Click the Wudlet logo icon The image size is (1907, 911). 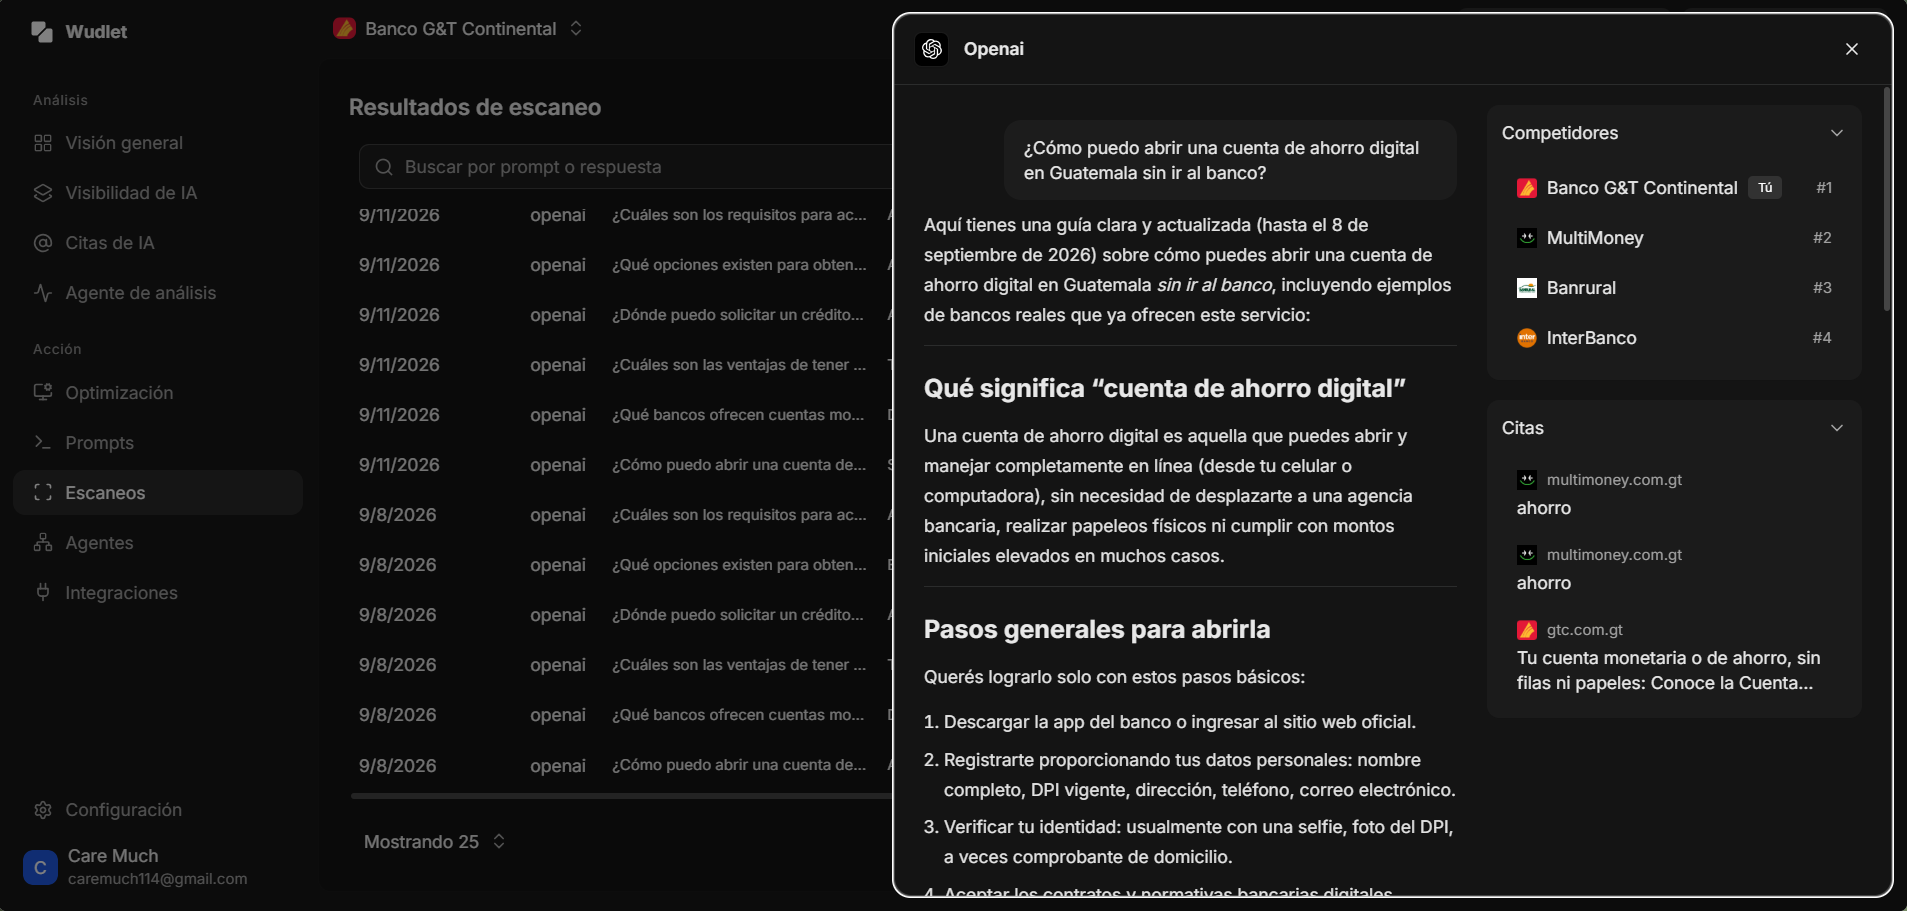[42, 32]
